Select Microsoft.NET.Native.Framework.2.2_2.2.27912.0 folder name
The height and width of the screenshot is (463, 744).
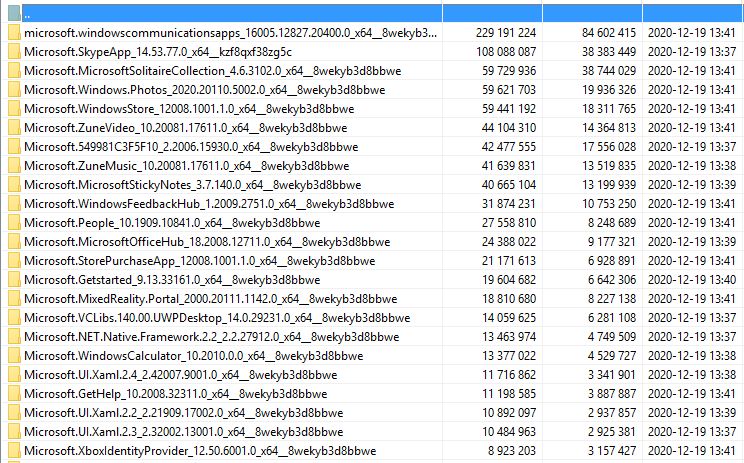[x=212, y=337]
